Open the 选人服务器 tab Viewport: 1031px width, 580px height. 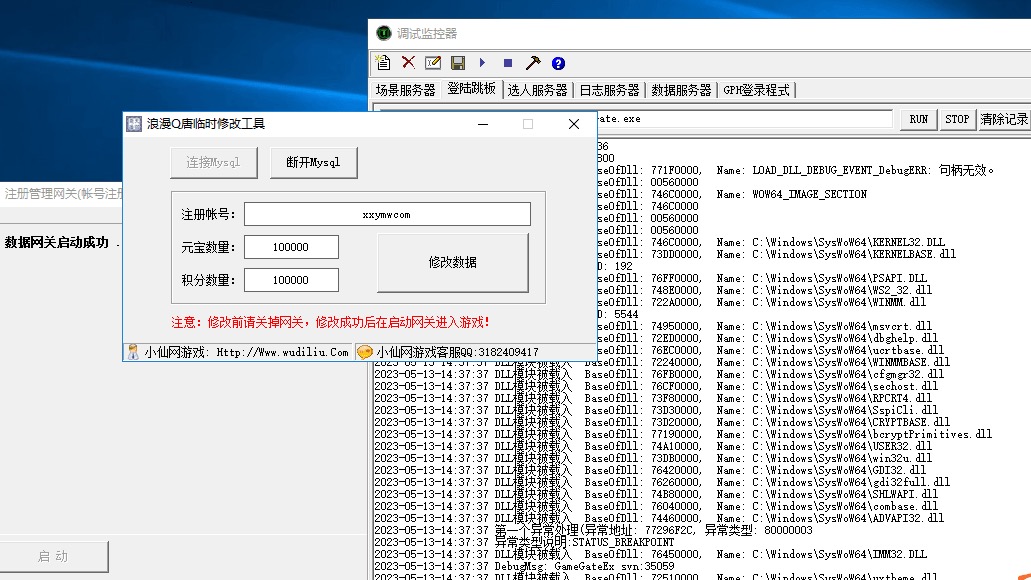(x=537, y=90)
